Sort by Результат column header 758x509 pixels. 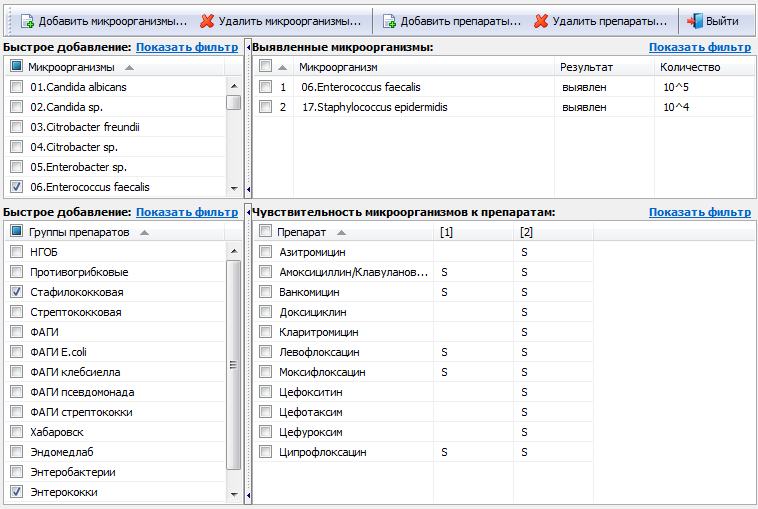pyautogui.click(x=586, y=67)
